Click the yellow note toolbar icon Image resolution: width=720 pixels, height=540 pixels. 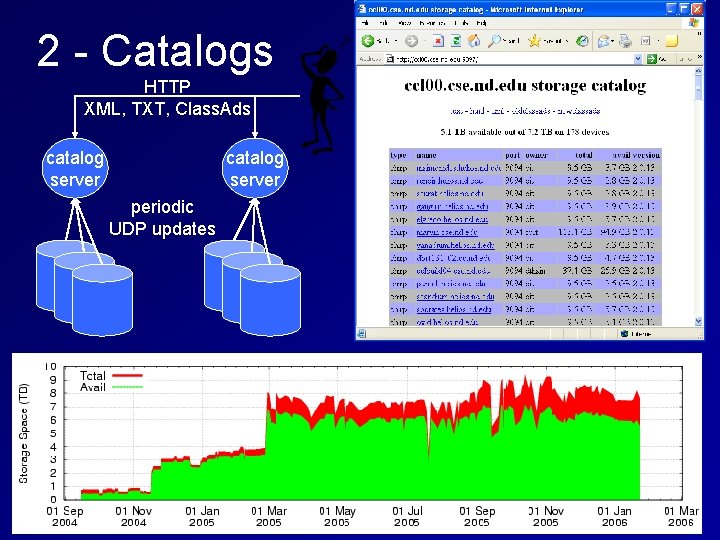(671, 41)
